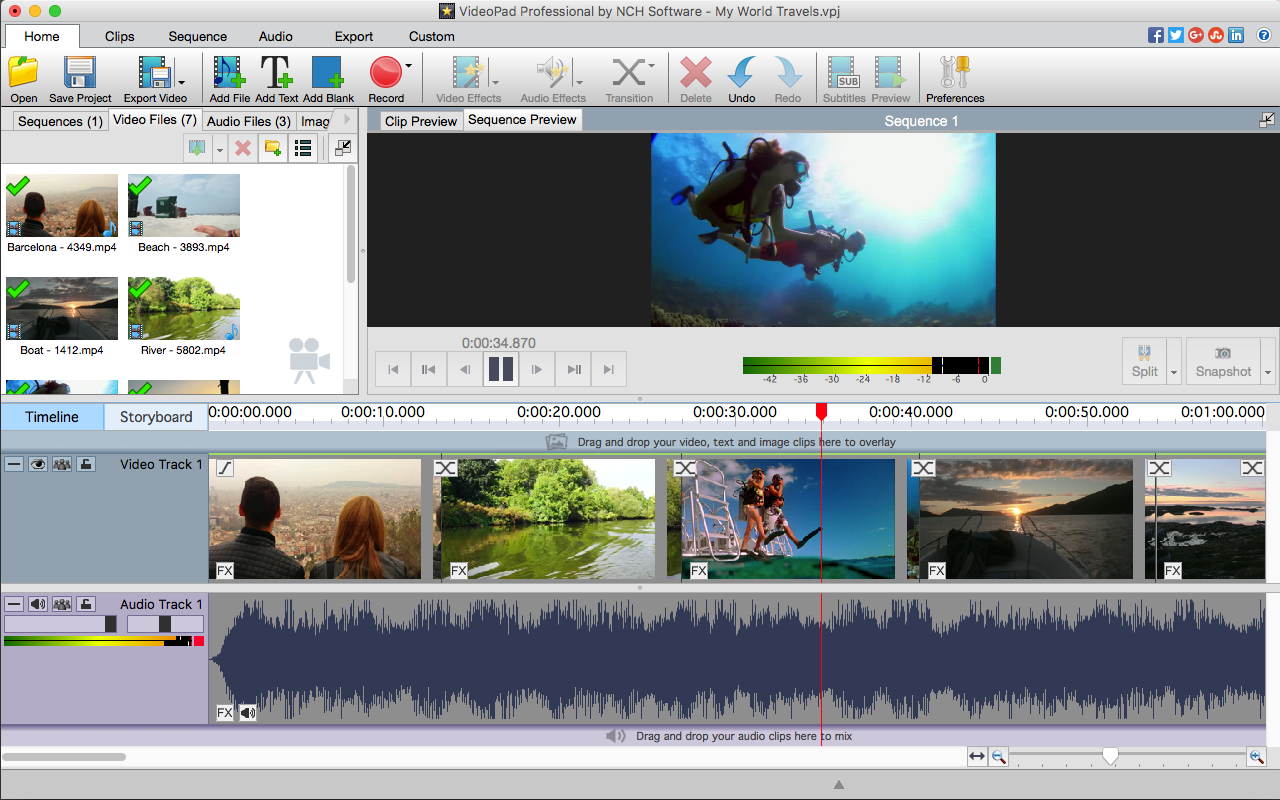1280x800 pixels.
Task: Take a Snapshot of the preview
Action: tap(1222, 360)
